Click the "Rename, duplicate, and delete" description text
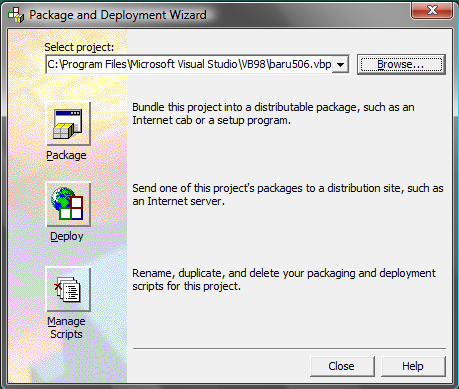 284,280
